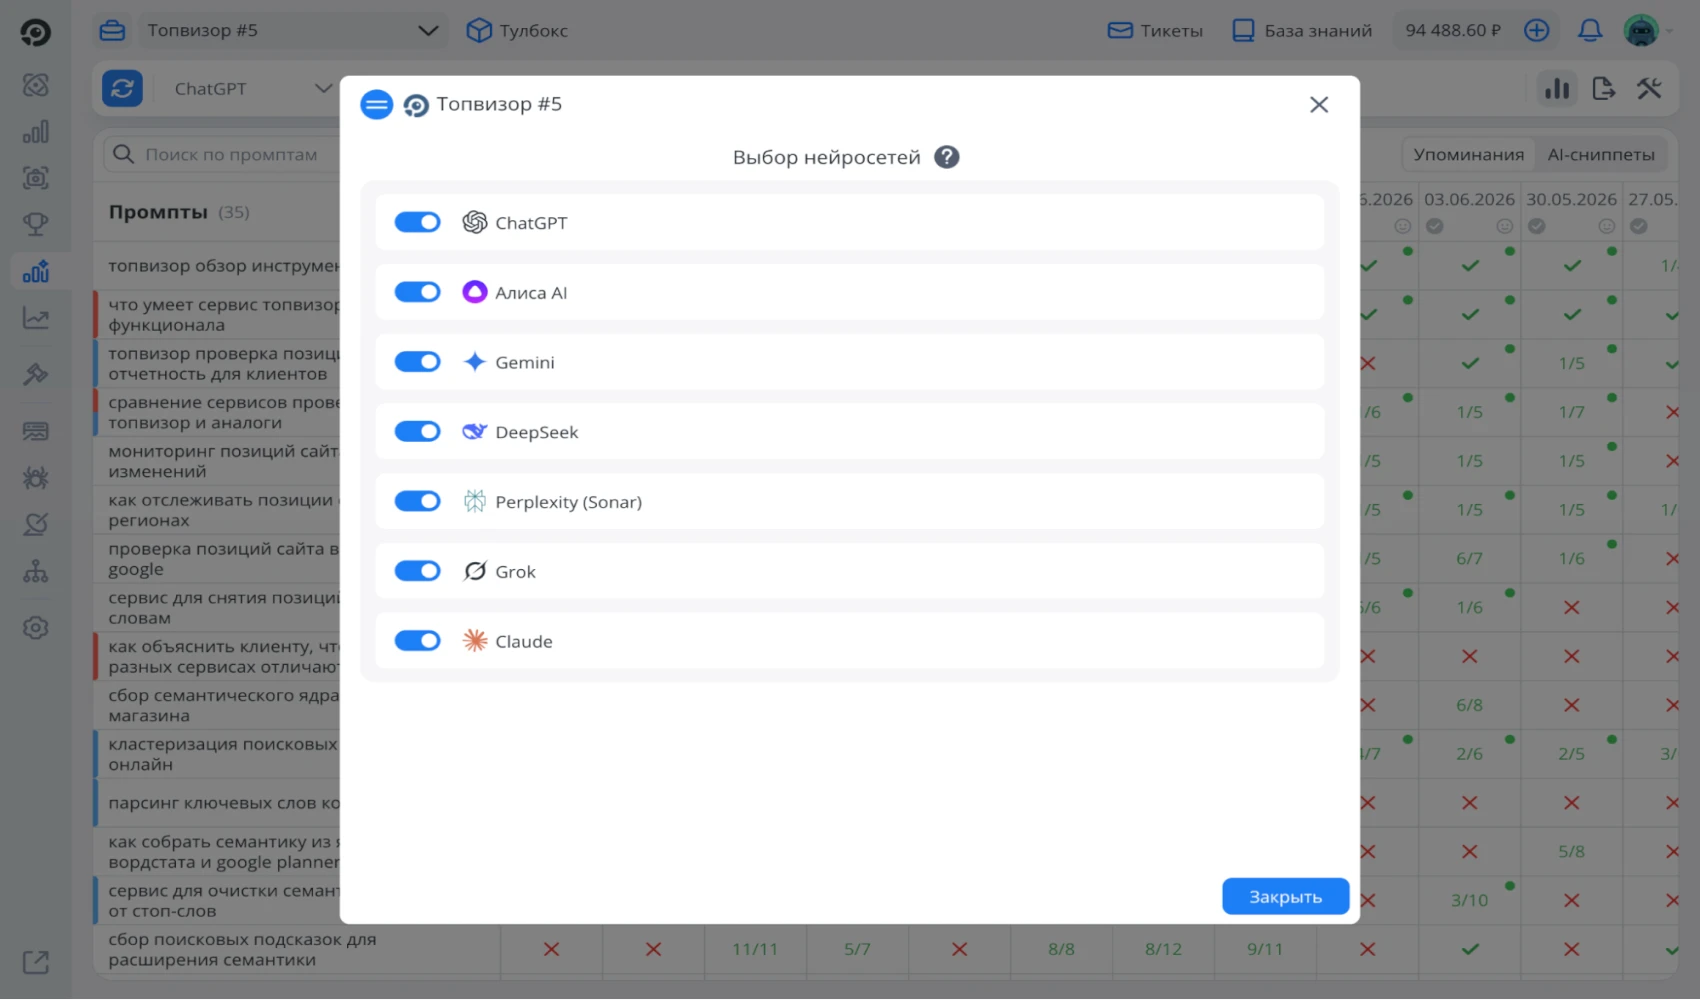This screenshot has height=1000, width=1700.
Task: Open the База знаний link
Action: tap(1302, 30)
